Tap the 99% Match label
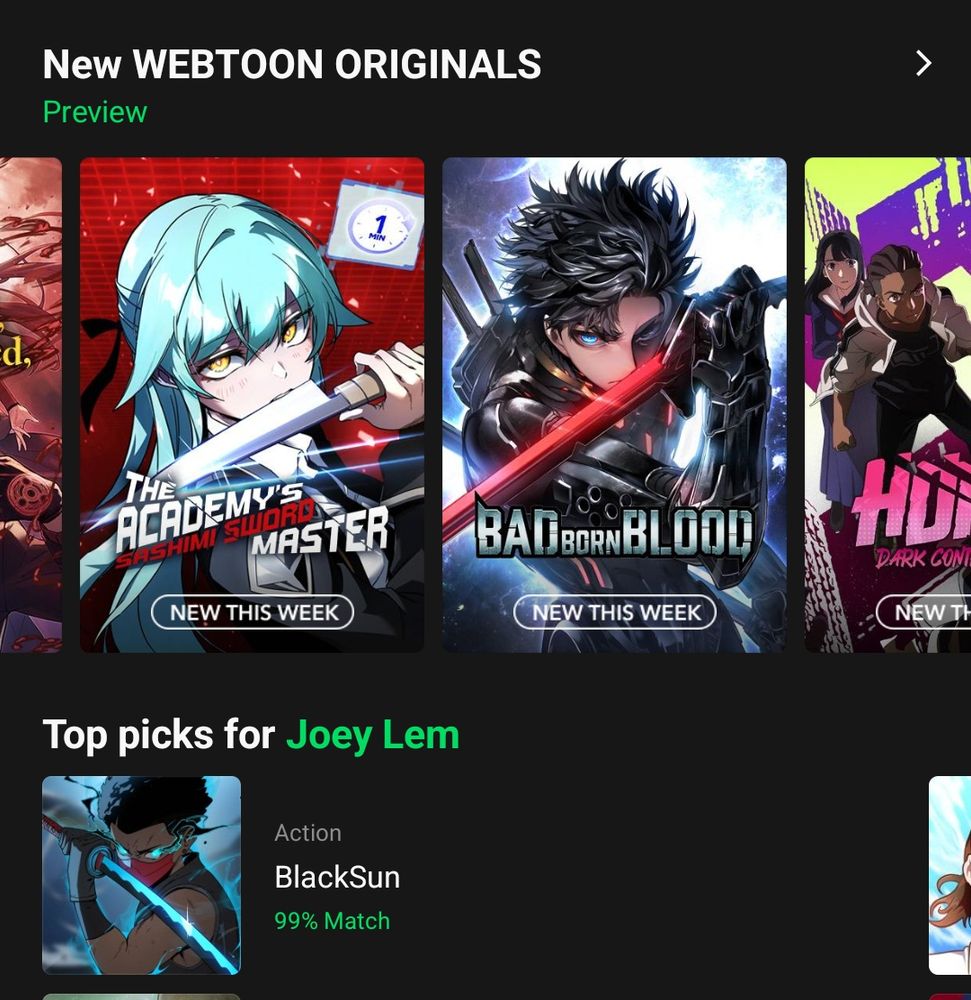Screen dimensions: 971x1000 pyautogui.click(x=332, y=921)
